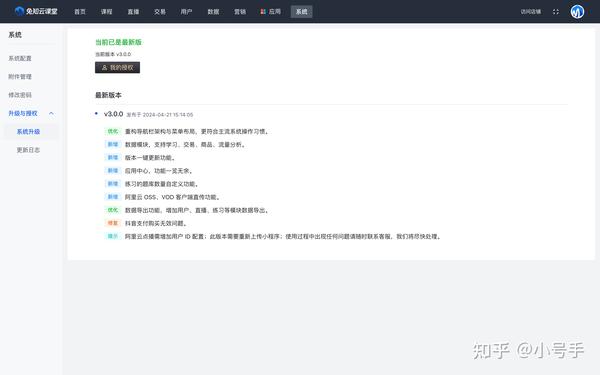Select the highlighted 系统 tab in top bar
Viewport: 600px width, 375px height.
click(x=302, y=11)
